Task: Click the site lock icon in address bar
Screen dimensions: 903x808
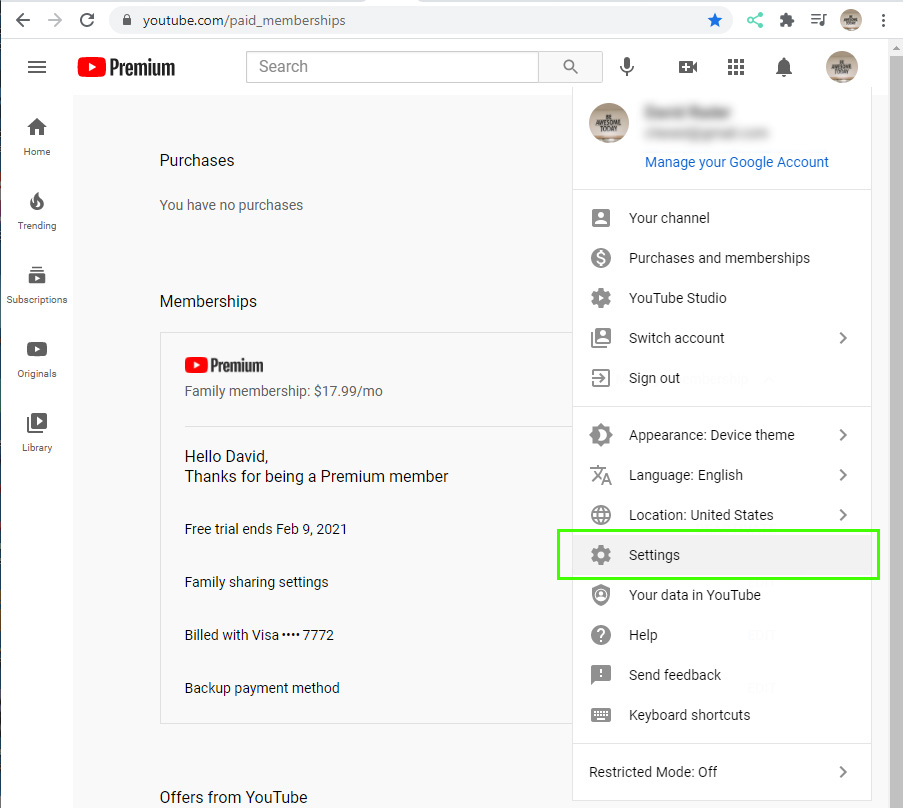Action: point(127,21)
